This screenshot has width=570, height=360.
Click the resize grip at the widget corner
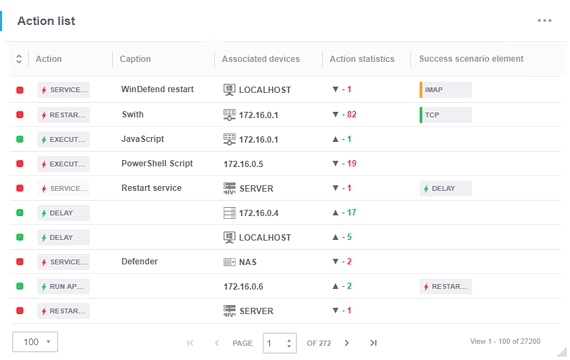point(562,352)
